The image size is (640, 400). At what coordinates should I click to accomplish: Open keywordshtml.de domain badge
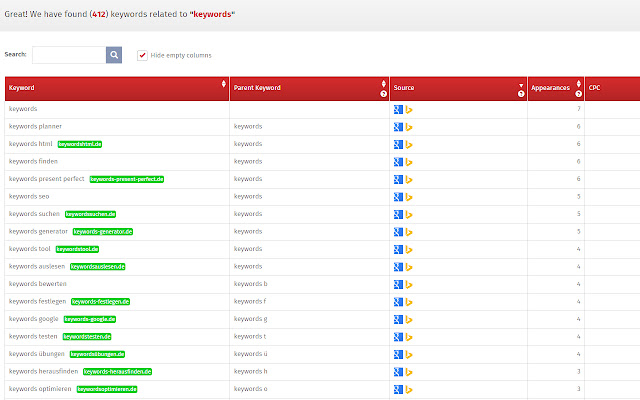tap(80, 144)
